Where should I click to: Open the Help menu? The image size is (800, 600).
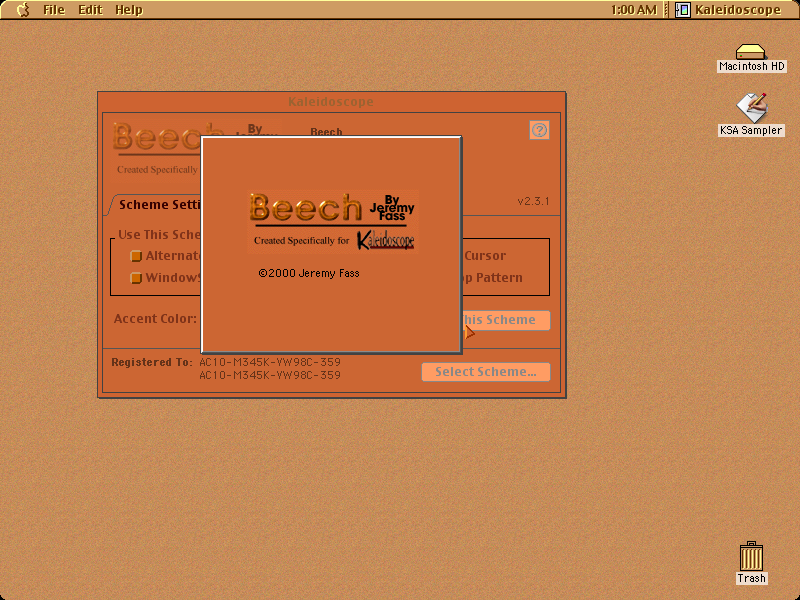coord(129,10)
